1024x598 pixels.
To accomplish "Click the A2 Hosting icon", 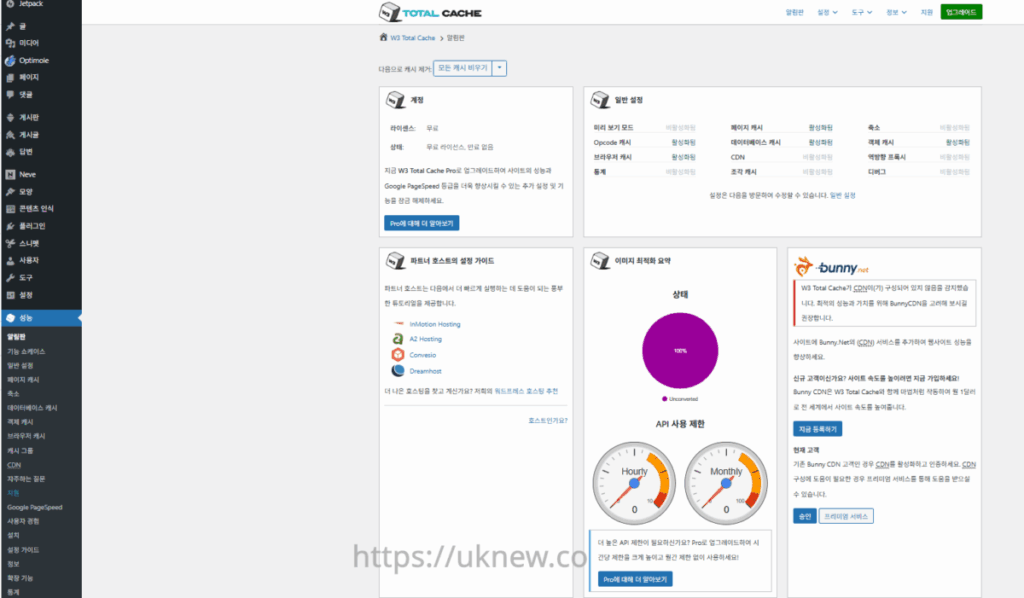I will click(398, 339).
